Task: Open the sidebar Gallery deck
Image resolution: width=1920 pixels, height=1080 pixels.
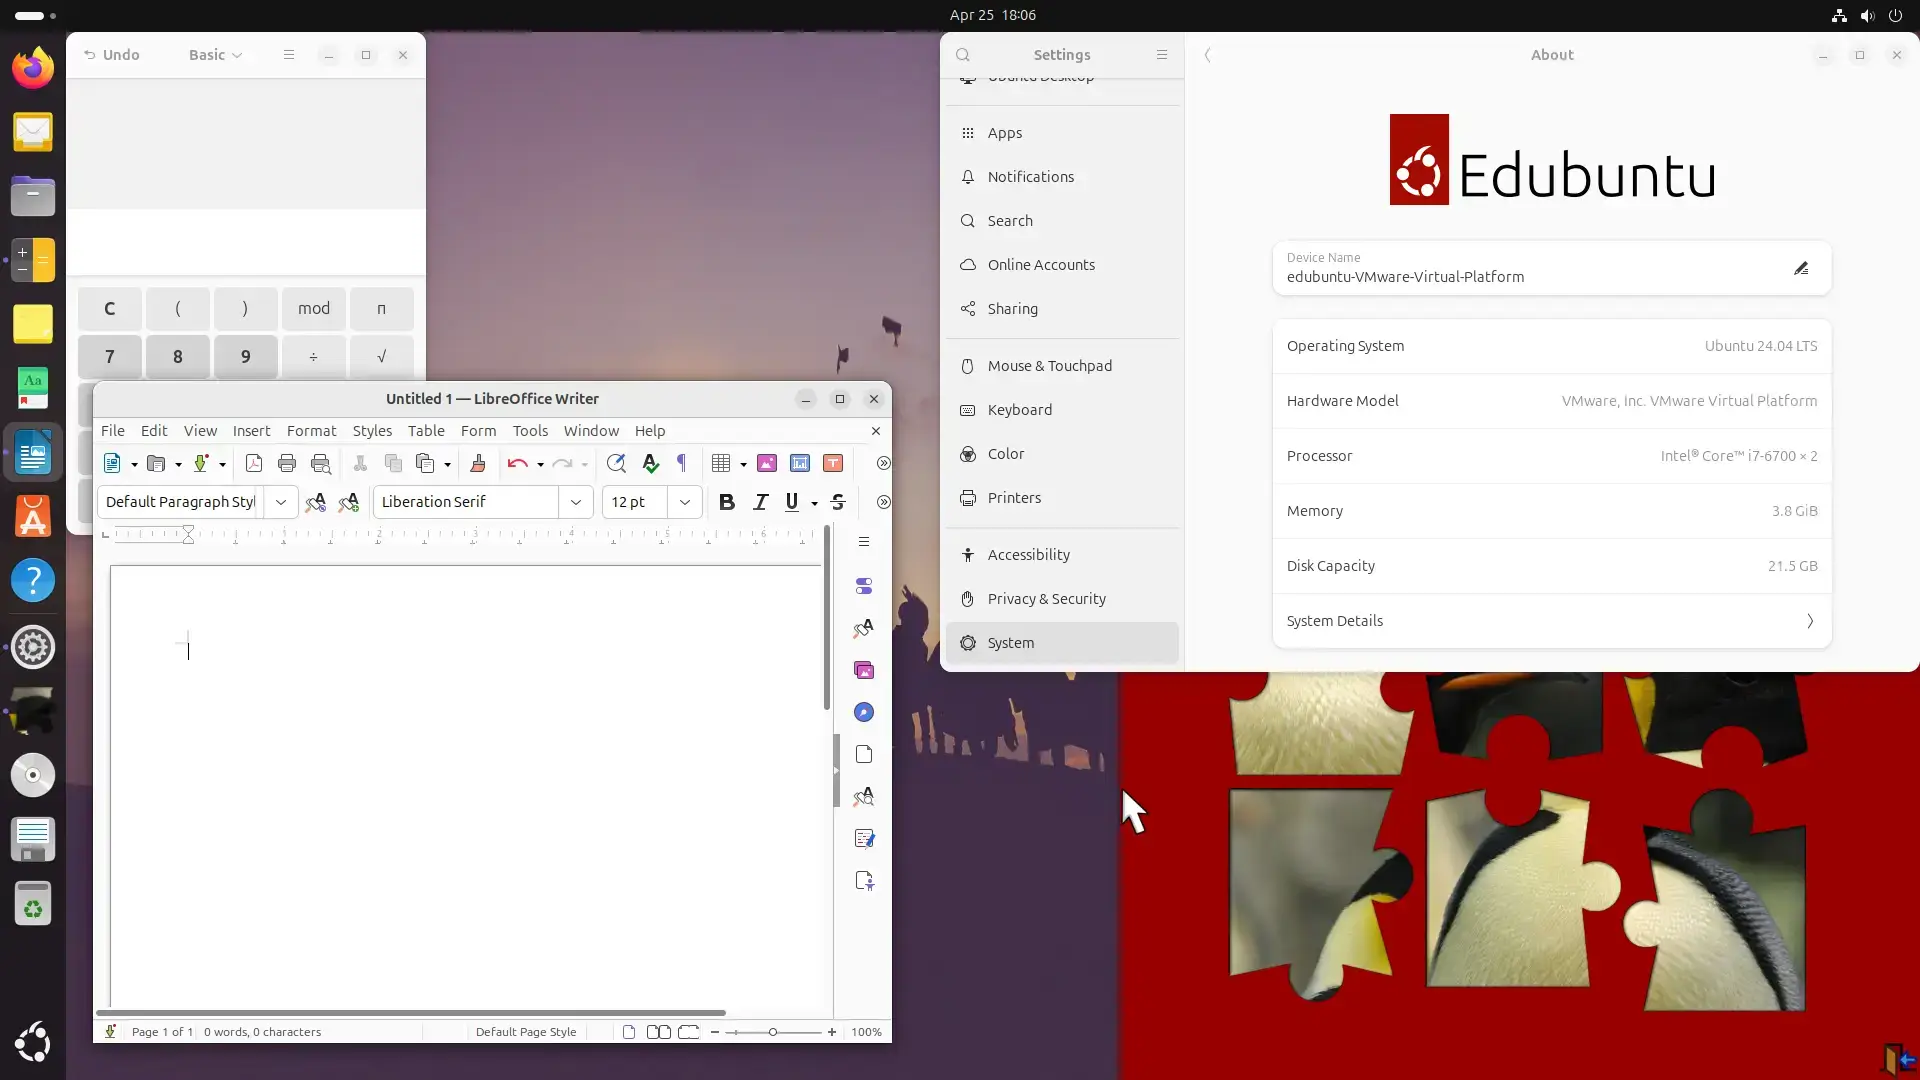Action: [x=864, y=670]
